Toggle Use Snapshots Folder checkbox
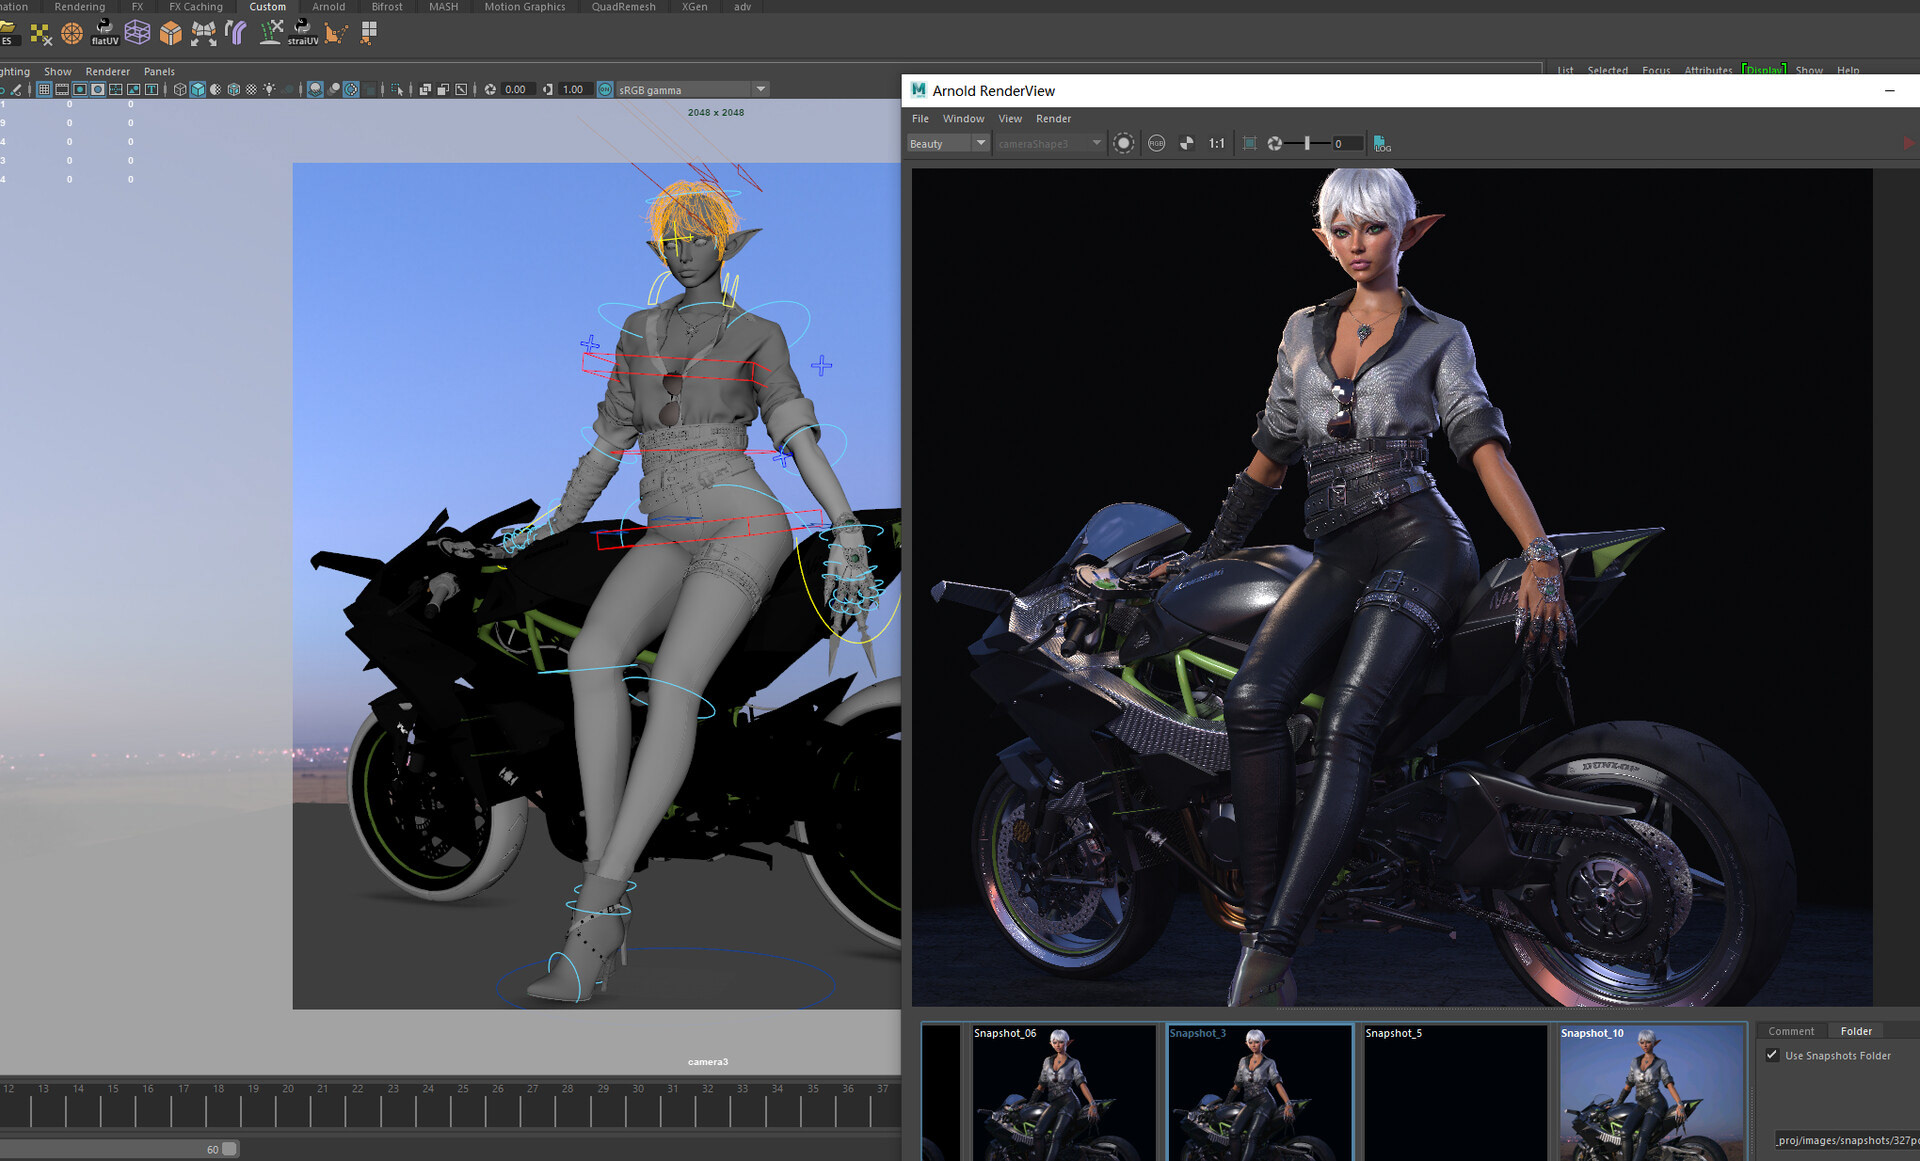The height and width of the screenshot is (1161, 1920). [x=1772, y=1055]
